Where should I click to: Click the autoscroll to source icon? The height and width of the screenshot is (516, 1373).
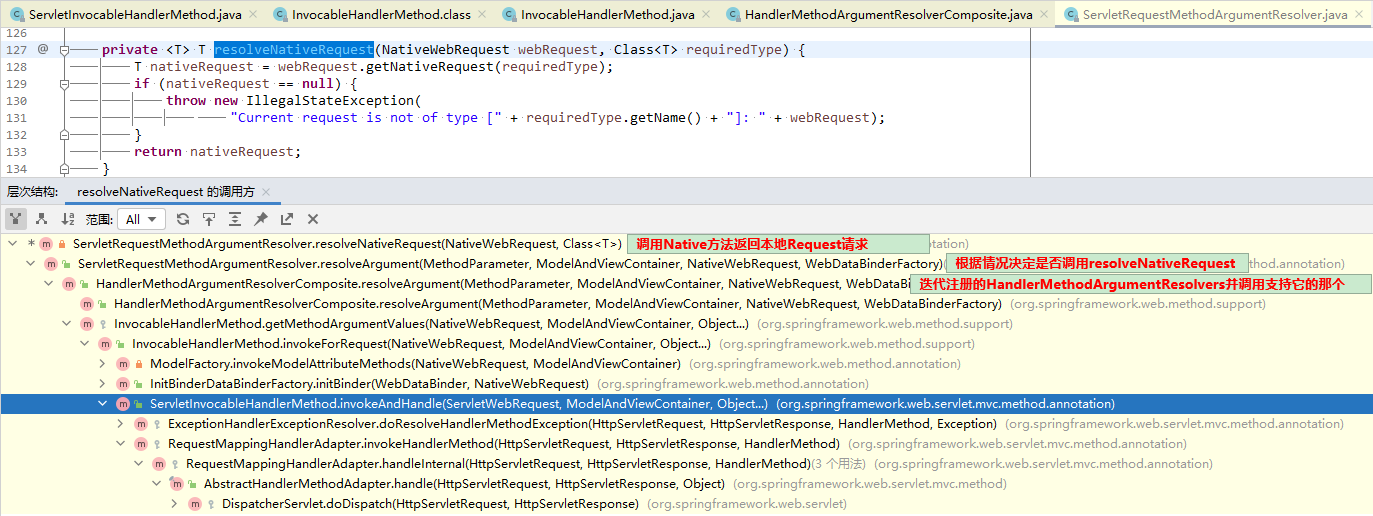point(209,219)
